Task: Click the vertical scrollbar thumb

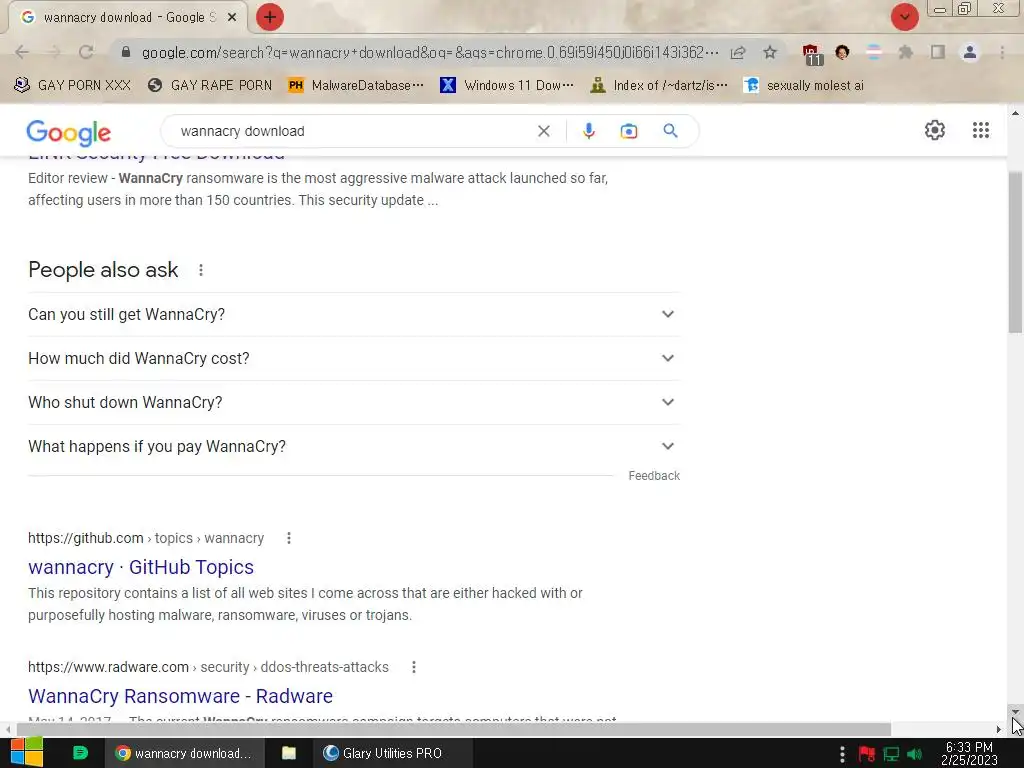Action: click(1016, 253)
